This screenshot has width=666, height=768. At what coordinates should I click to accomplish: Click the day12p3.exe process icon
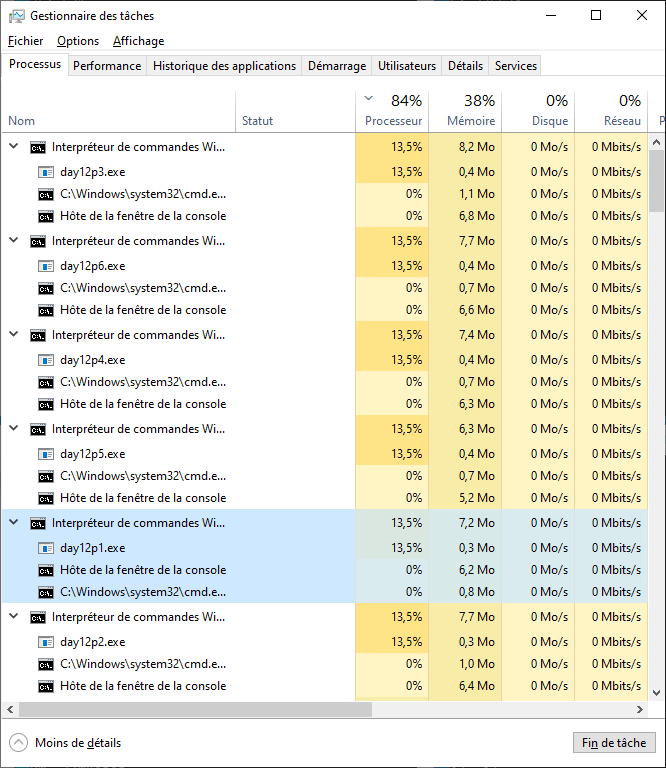(46, 171)
